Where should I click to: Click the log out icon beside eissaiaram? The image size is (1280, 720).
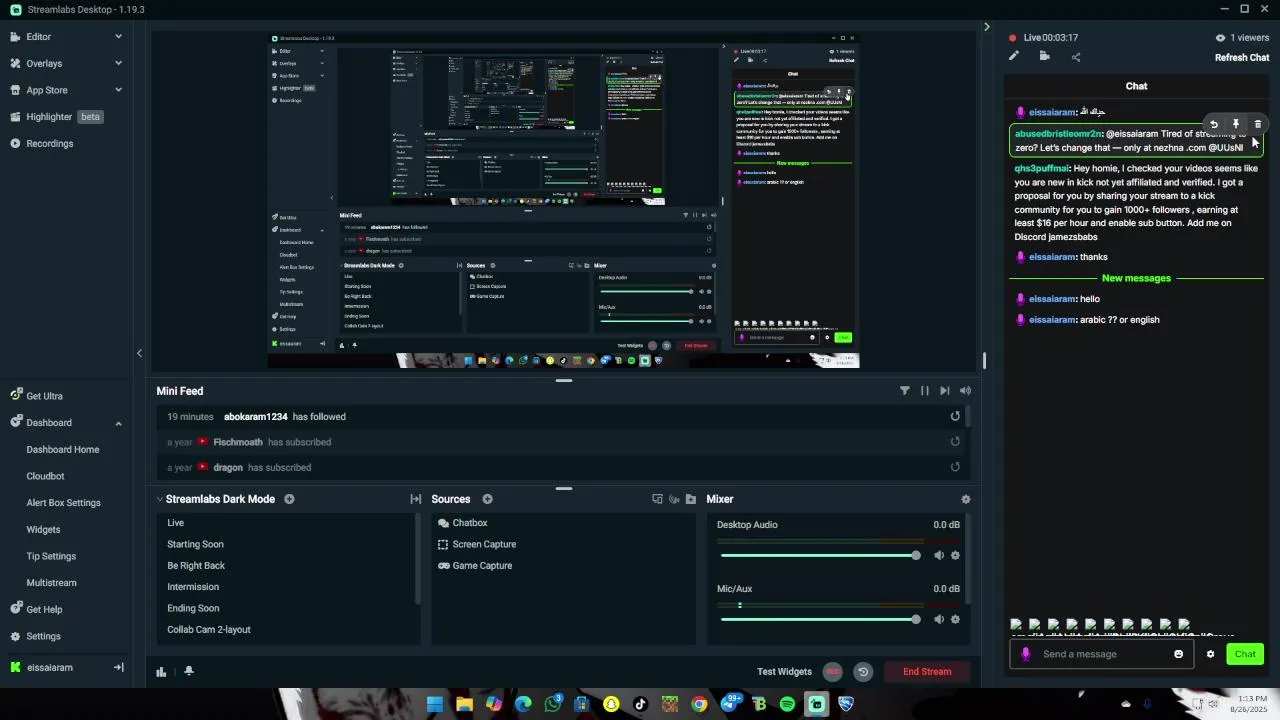coord(118,667)
